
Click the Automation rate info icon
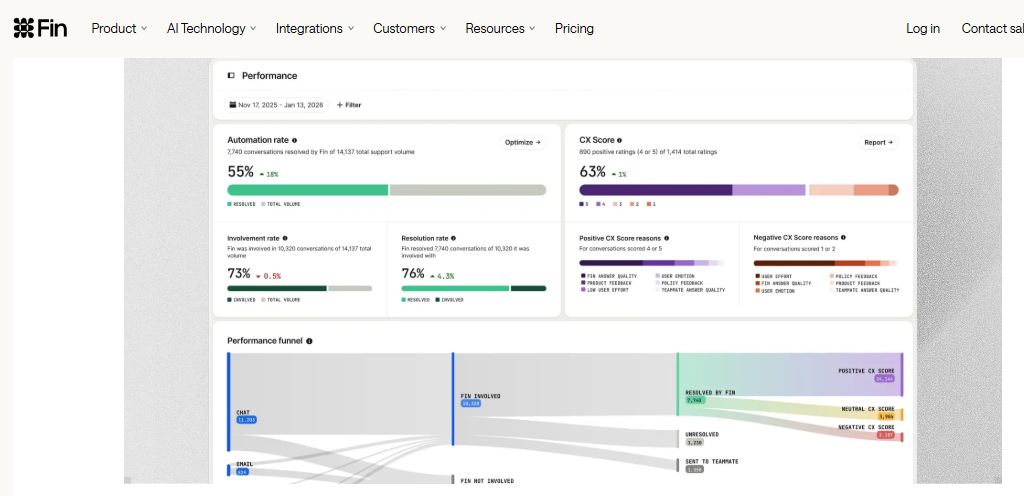click(295, 140)
